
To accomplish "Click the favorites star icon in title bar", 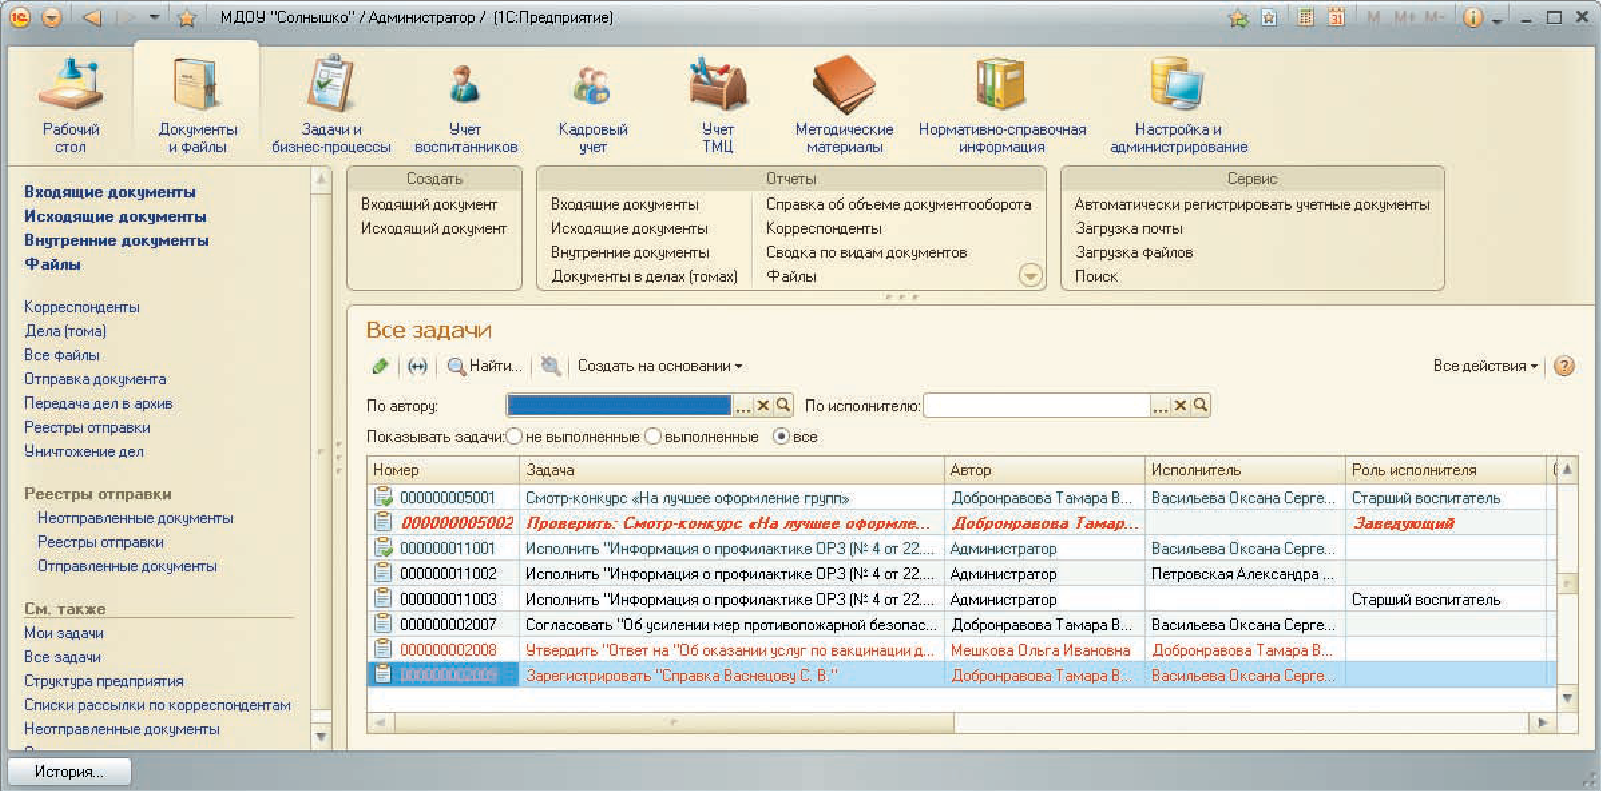I will (186, 18).
